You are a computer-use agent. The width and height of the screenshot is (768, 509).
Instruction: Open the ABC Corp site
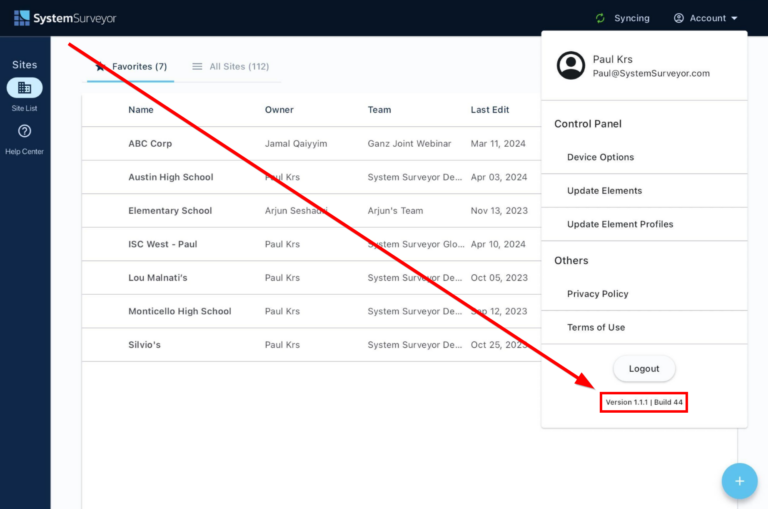[150, 144]
